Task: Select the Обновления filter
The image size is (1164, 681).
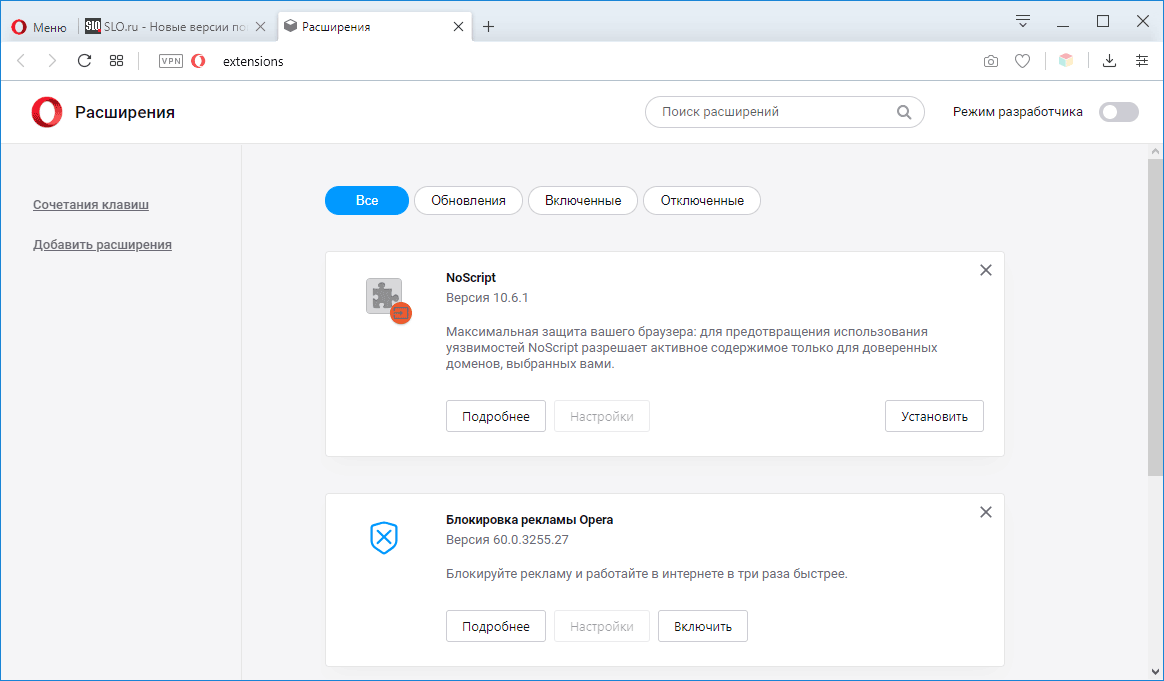Action: tap(468, 201)
